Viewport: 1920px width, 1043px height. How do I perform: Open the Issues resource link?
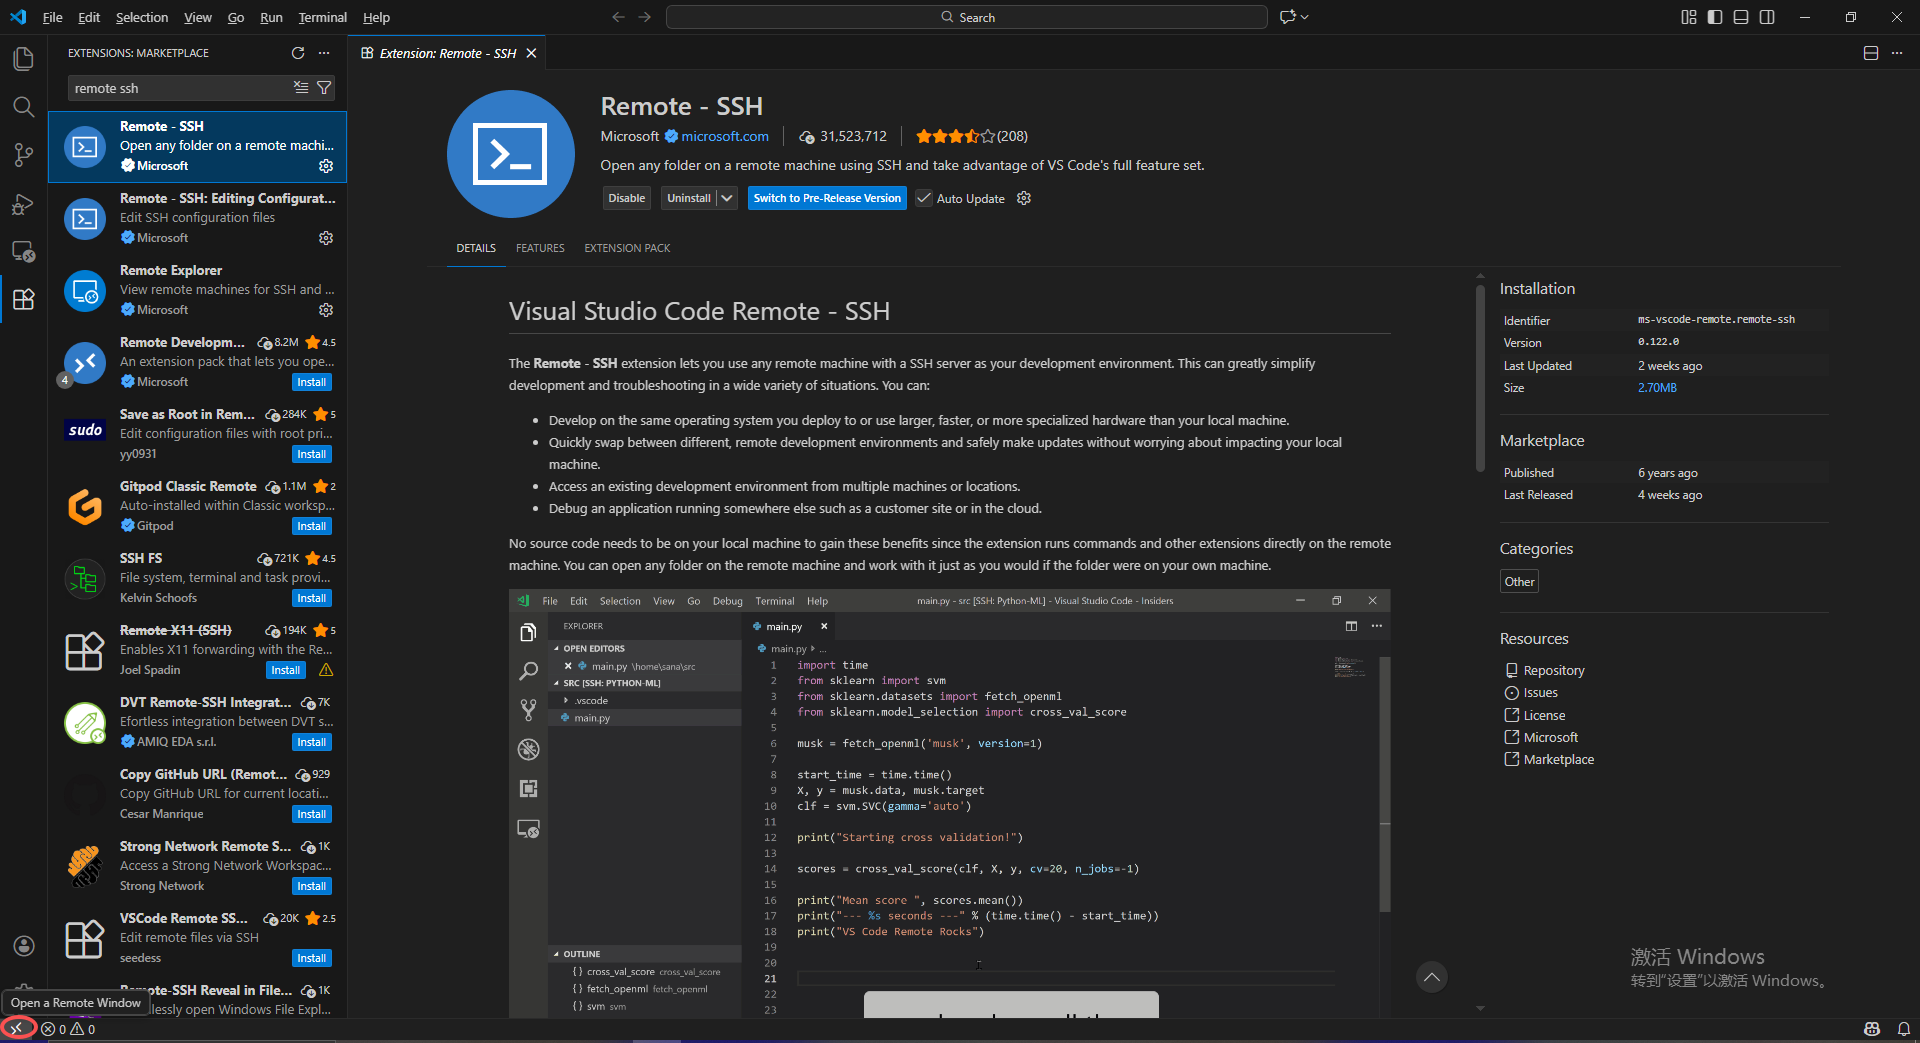tap(1540, 692)
